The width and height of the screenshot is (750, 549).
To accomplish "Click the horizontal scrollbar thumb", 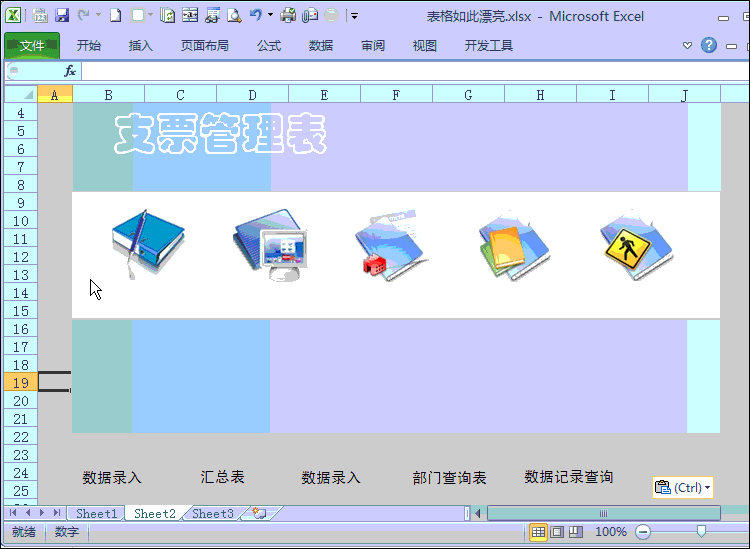I will [x=604, y=513].
